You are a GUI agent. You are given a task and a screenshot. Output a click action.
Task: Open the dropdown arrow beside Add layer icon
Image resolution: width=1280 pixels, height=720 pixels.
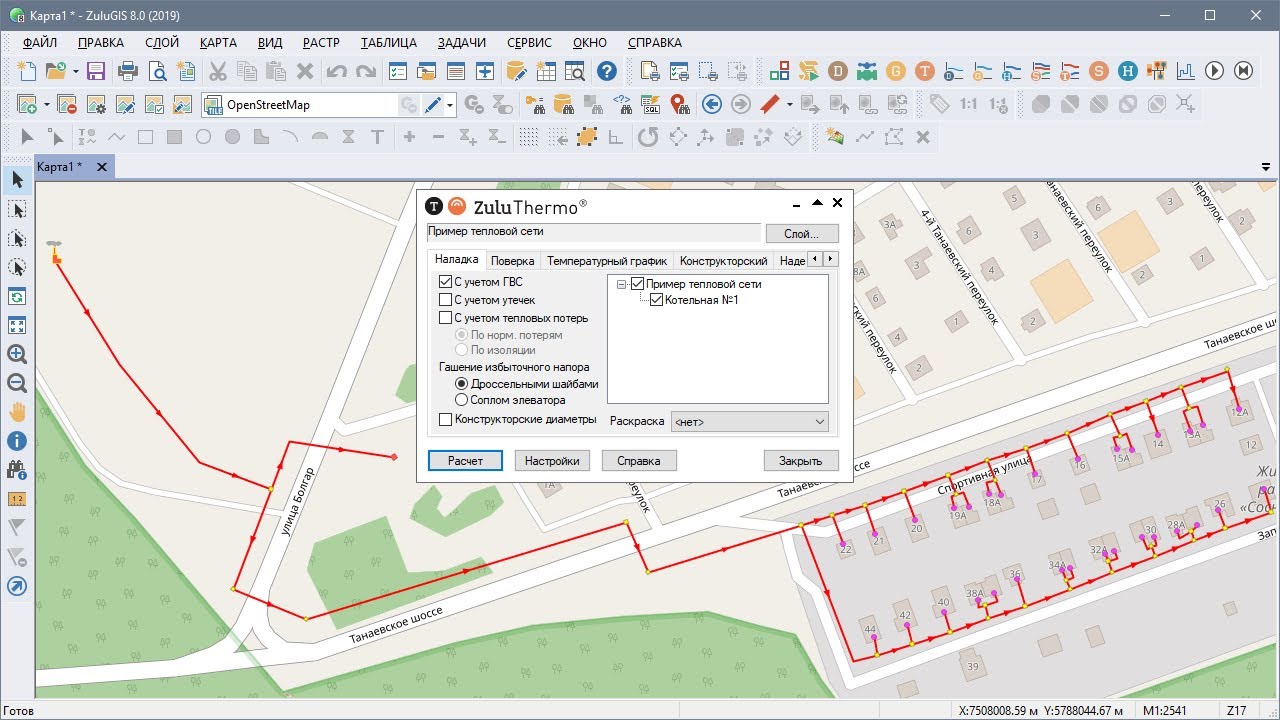[x=46, y=104]
